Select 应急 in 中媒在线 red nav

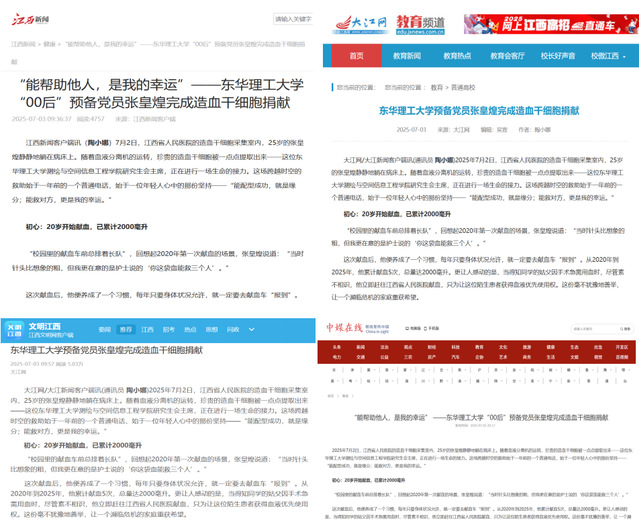(598, 347)
